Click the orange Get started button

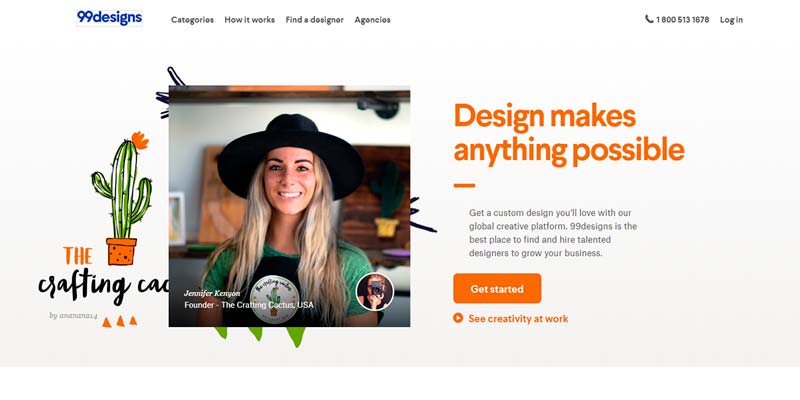click(x=497, y=288)
